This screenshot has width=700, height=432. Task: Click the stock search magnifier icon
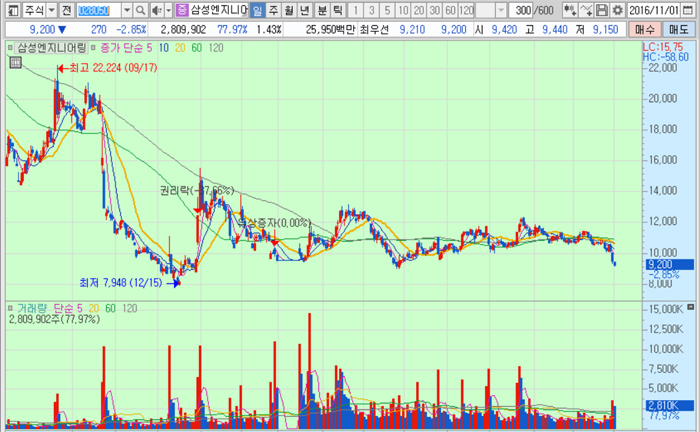pos(138,10)
